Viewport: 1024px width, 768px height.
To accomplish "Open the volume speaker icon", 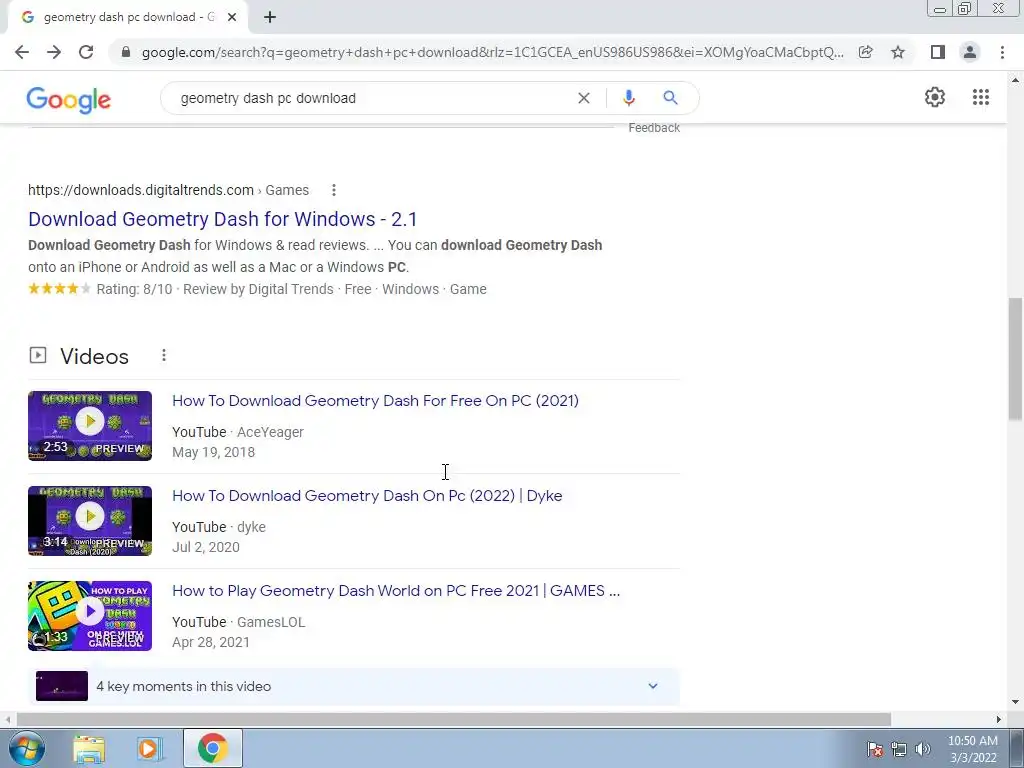I will 923,749.
